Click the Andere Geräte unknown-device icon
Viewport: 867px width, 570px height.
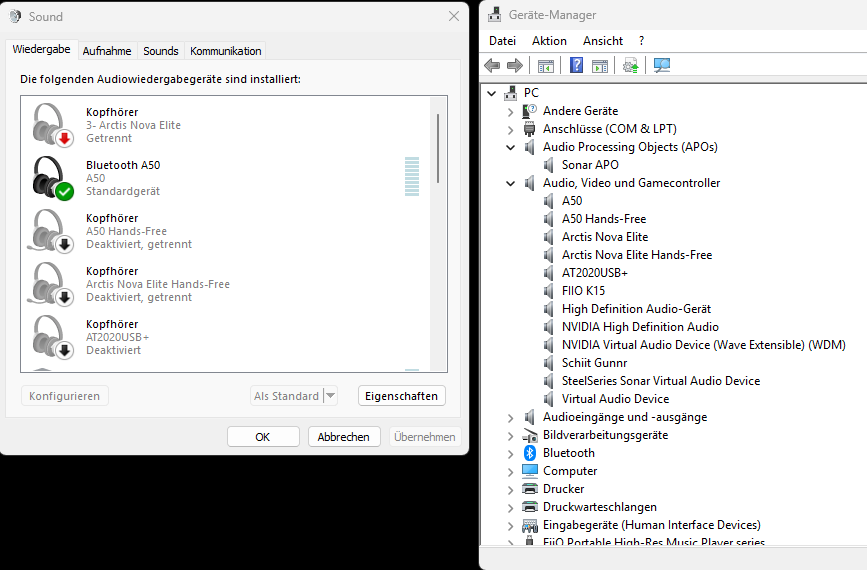click(529, 111)
